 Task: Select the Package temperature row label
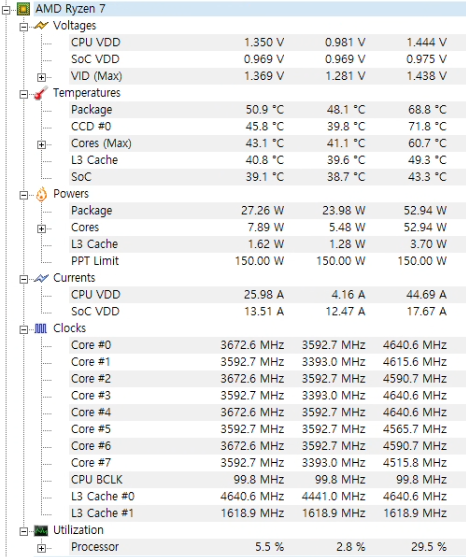point(92,110)
